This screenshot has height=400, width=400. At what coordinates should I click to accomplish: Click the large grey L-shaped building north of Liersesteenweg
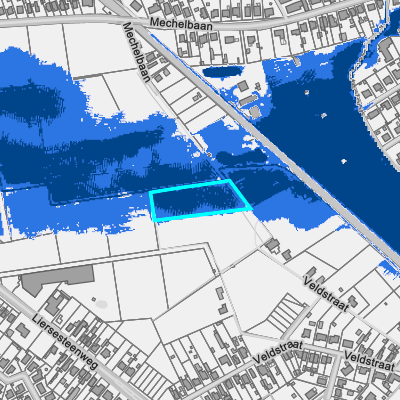57,279
